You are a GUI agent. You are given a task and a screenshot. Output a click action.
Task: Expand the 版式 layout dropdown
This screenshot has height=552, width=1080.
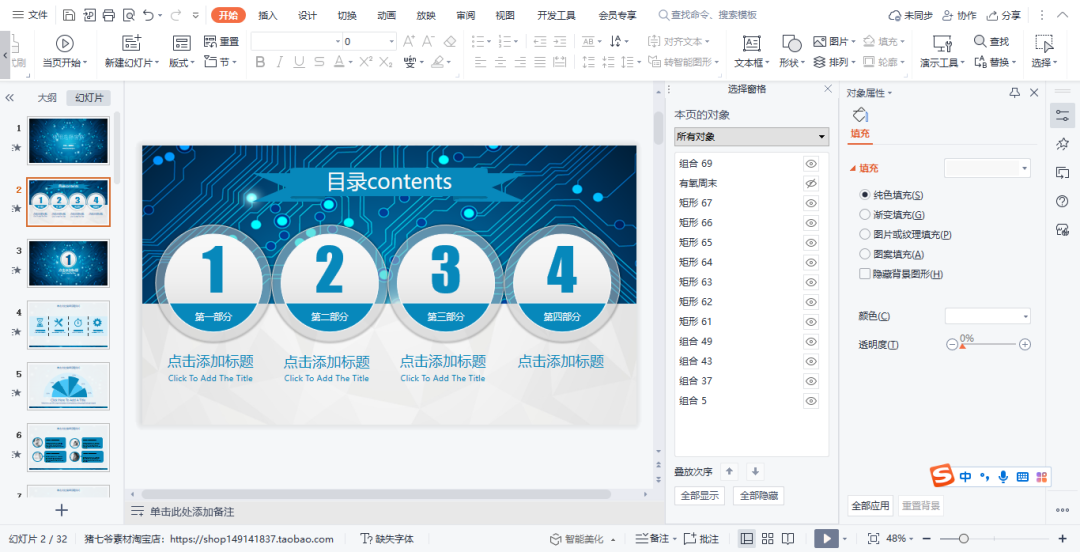[182, 62]
